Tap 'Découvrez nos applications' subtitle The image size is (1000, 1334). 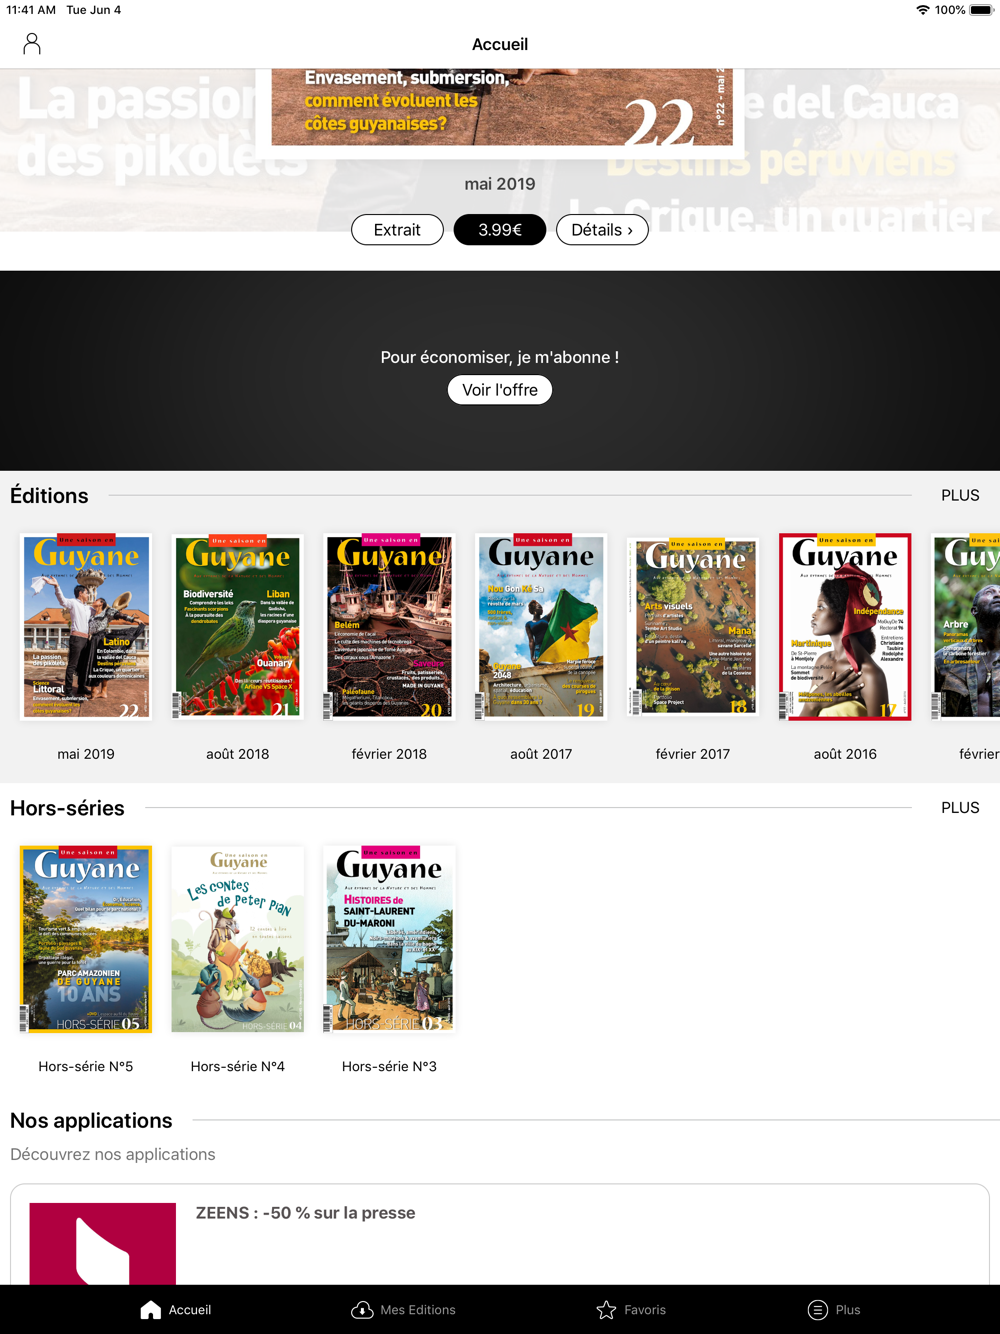click(113, 1154)
